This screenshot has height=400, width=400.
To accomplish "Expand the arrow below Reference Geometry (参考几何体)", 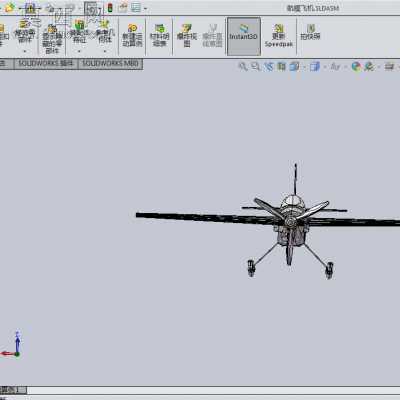I will (x=105, y=51).
